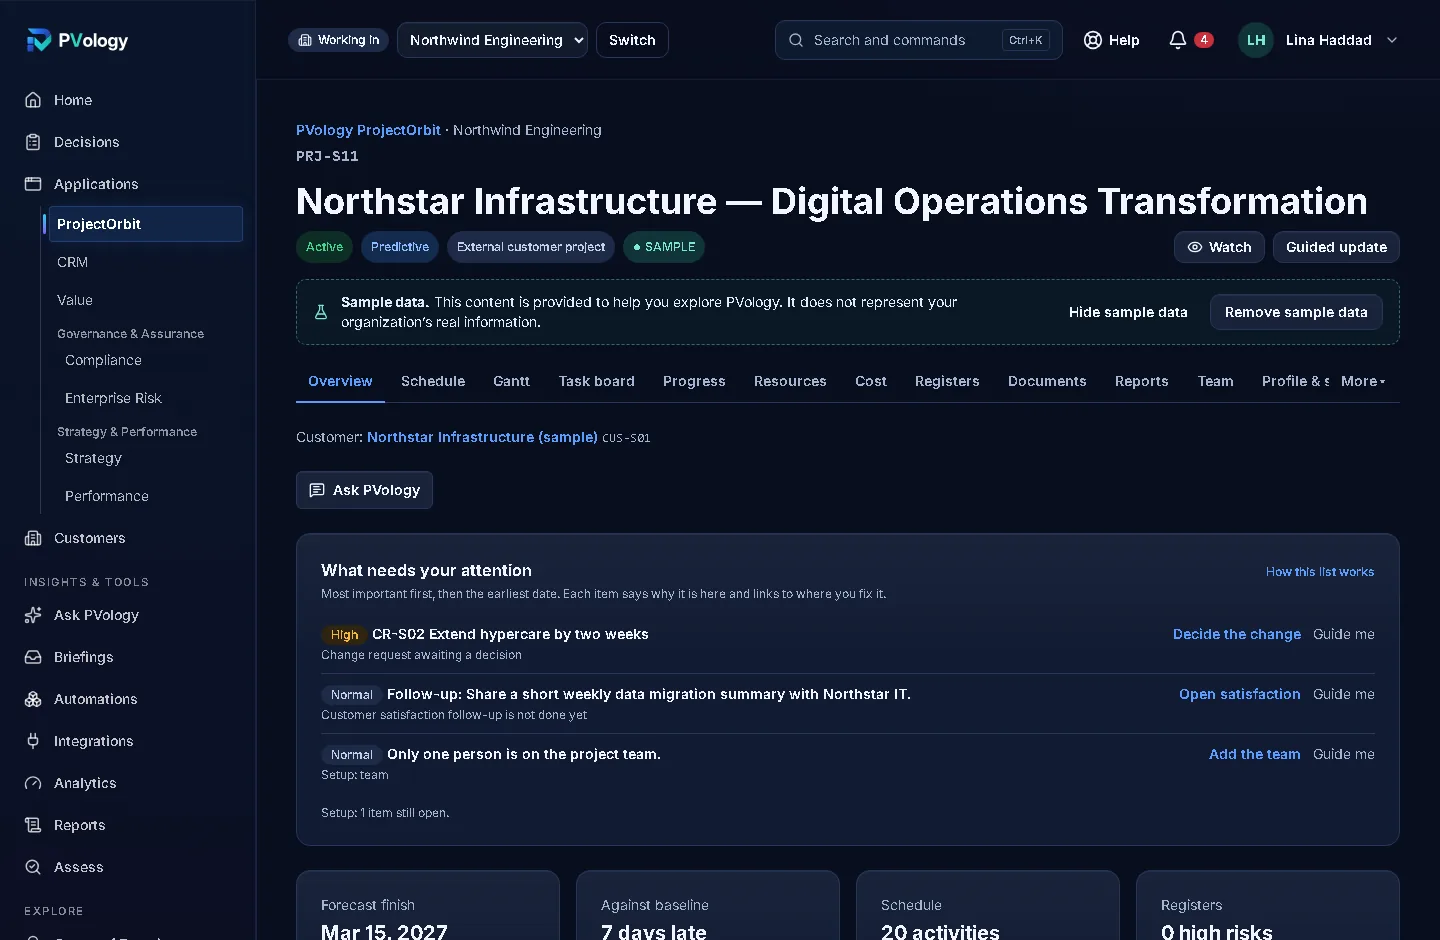Viewport: 1440px width, 940px height.
Task: Switch to the Schedule tab
Action: (433, 381)
